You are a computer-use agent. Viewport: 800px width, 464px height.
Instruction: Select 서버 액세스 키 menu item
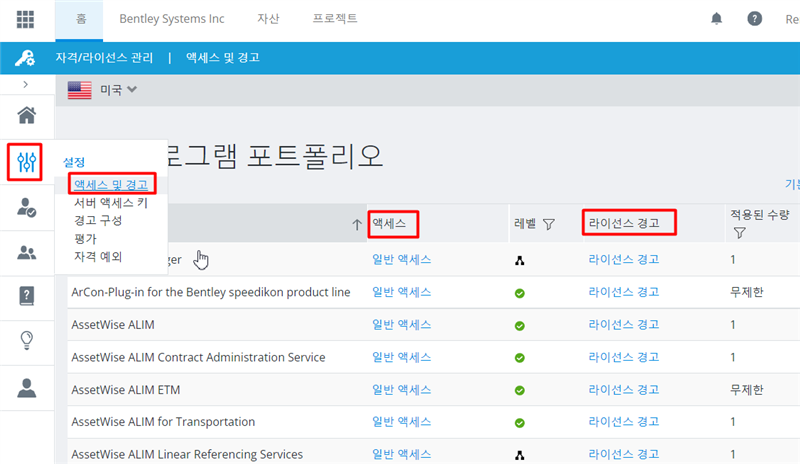pos(111,203)
